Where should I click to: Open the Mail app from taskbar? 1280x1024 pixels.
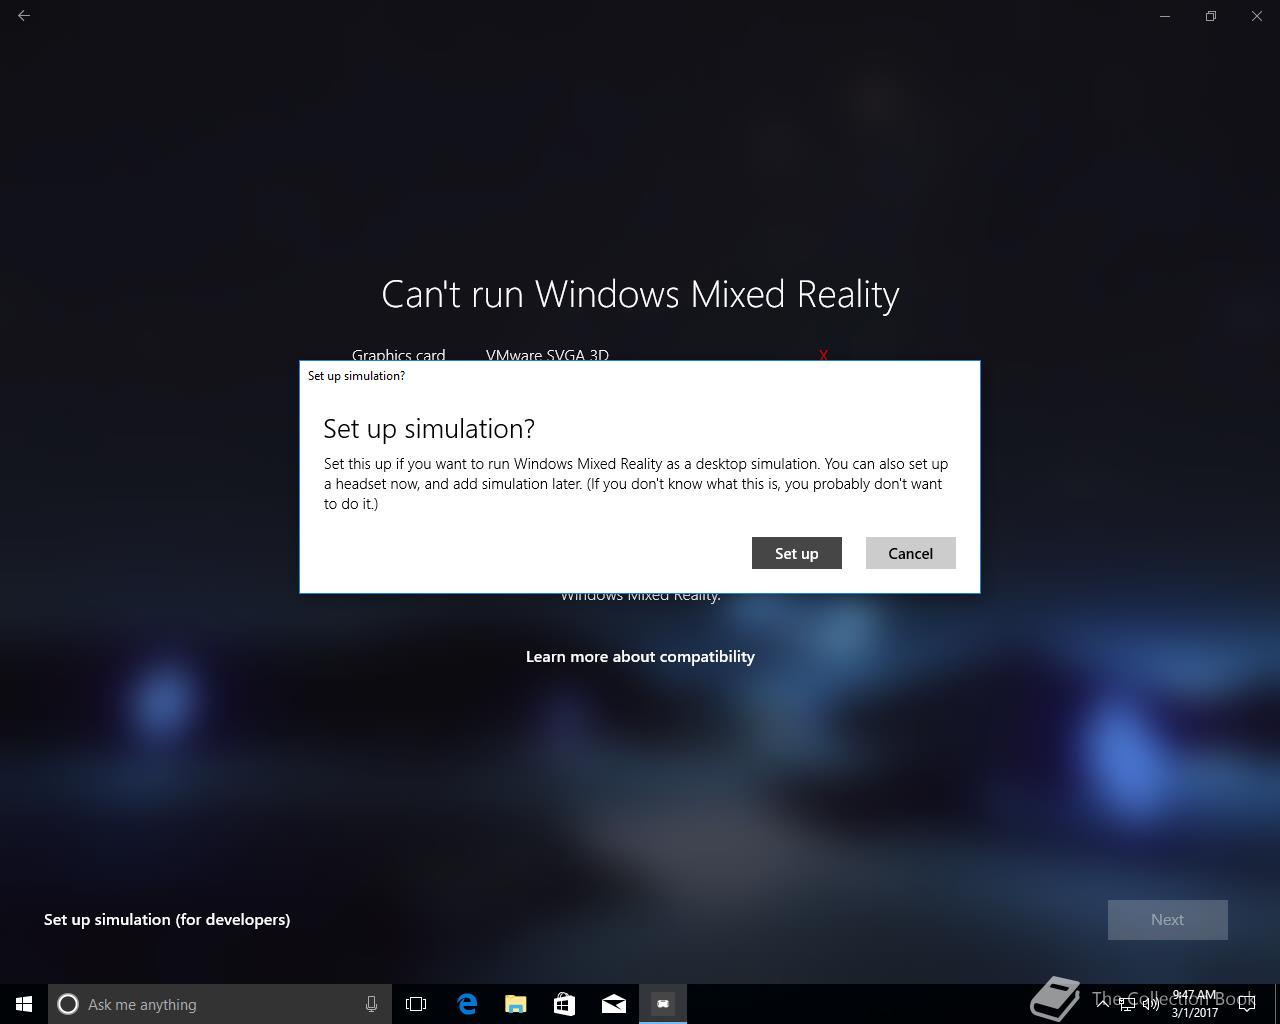pos(614,1004)
